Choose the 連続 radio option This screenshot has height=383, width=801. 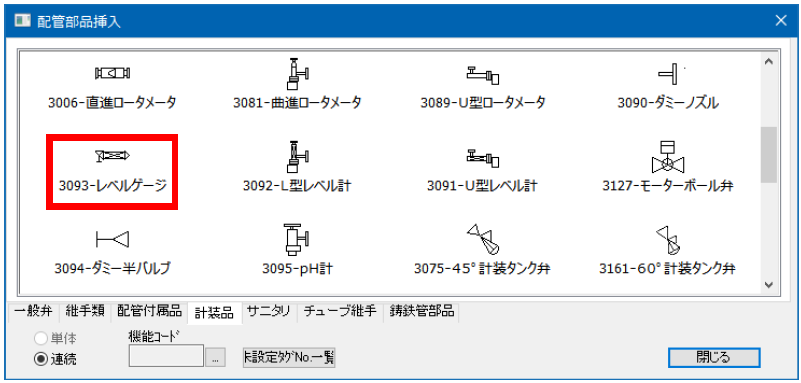pos(55,359)
